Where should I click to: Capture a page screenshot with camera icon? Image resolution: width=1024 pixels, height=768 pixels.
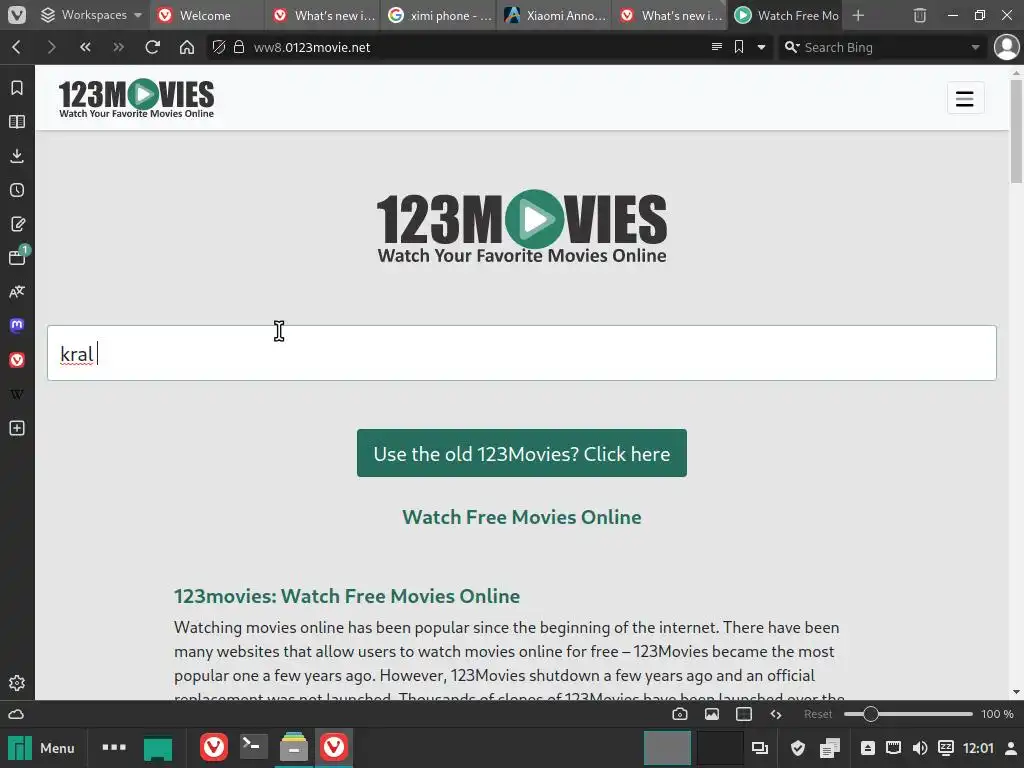point(680,714)
